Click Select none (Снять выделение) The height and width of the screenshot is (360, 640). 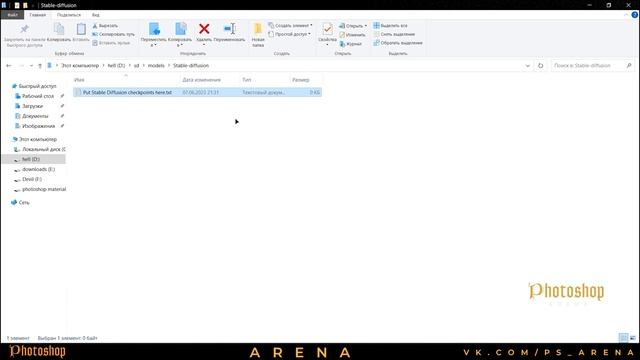point(394,34)
